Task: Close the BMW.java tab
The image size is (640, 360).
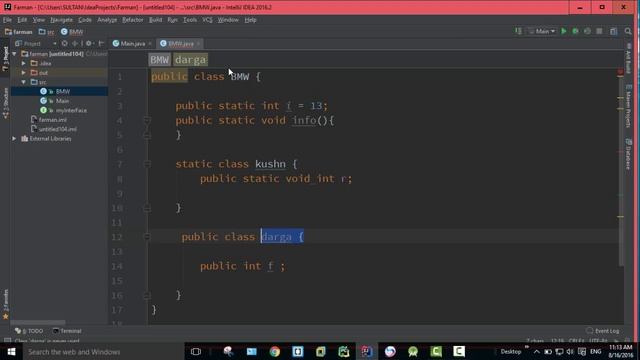Action: tap(198, 44)
